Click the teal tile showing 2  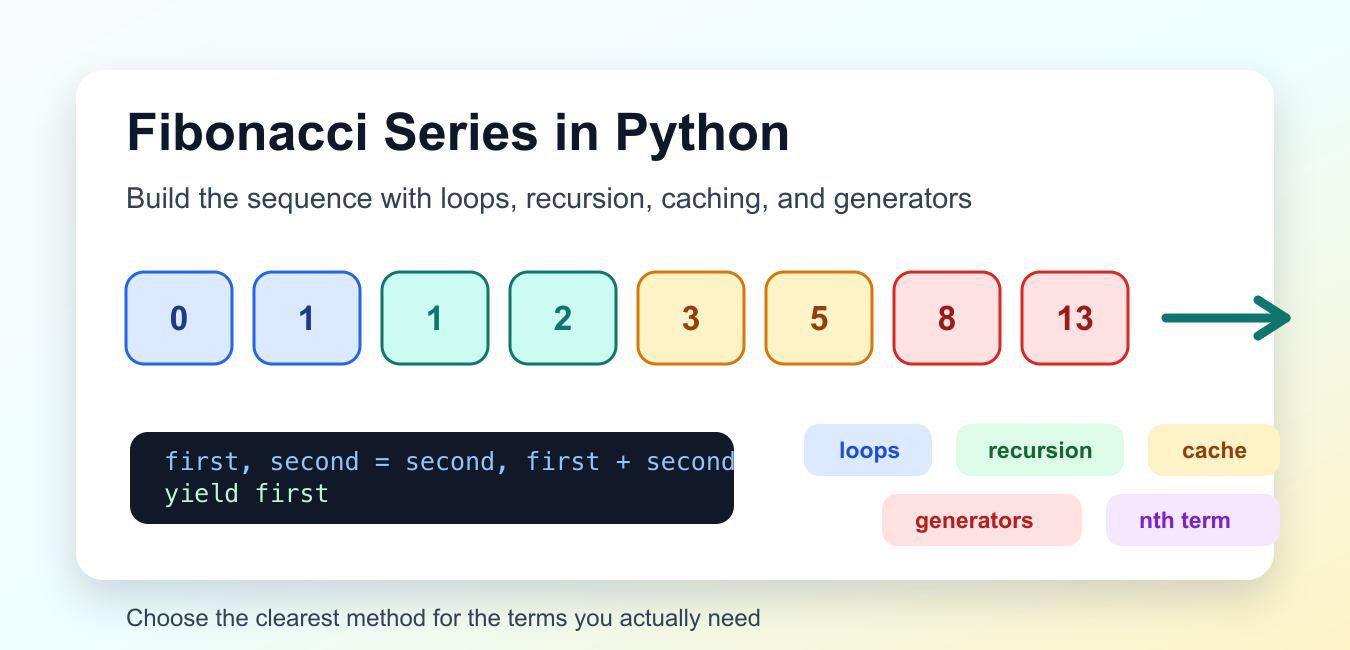click(x=563, y=318)
